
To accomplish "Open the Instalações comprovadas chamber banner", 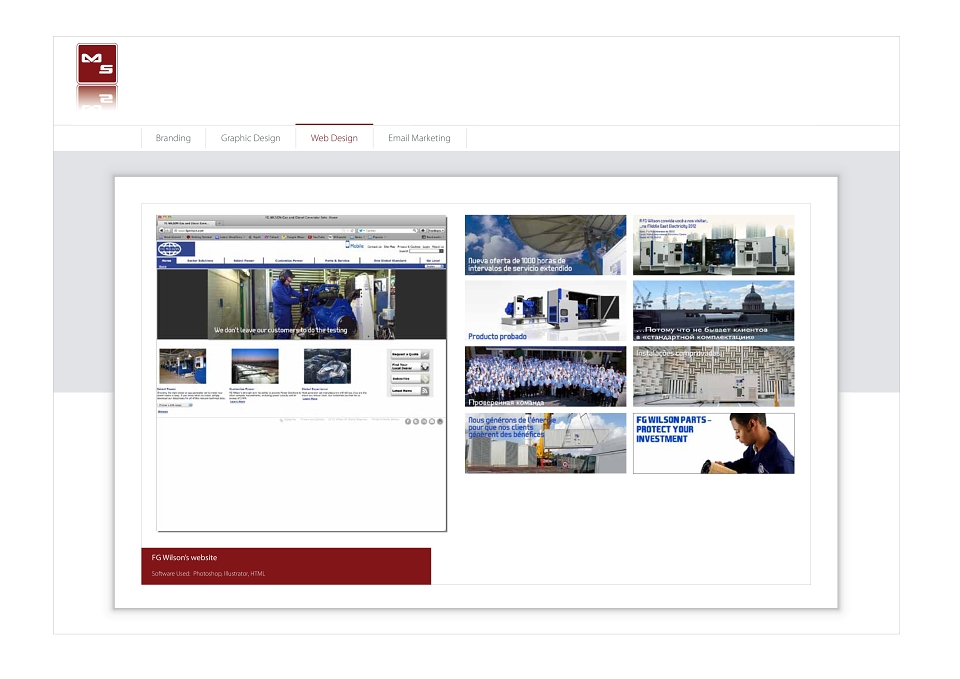I will click(x=714, y=377).
